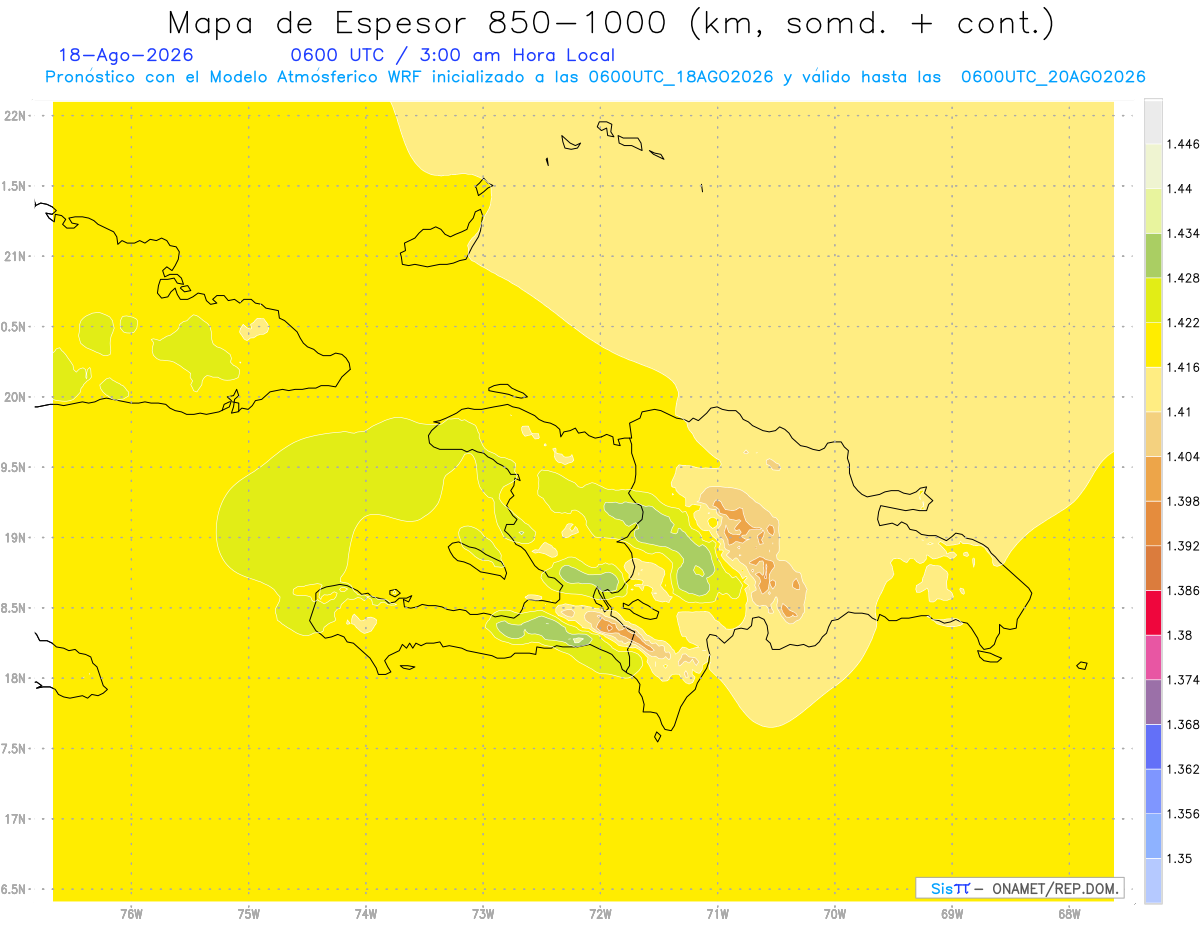
Task: Select the valid-until stamp '0600UTC_20AGO2026'
Action: click(x=1053, y=77)
